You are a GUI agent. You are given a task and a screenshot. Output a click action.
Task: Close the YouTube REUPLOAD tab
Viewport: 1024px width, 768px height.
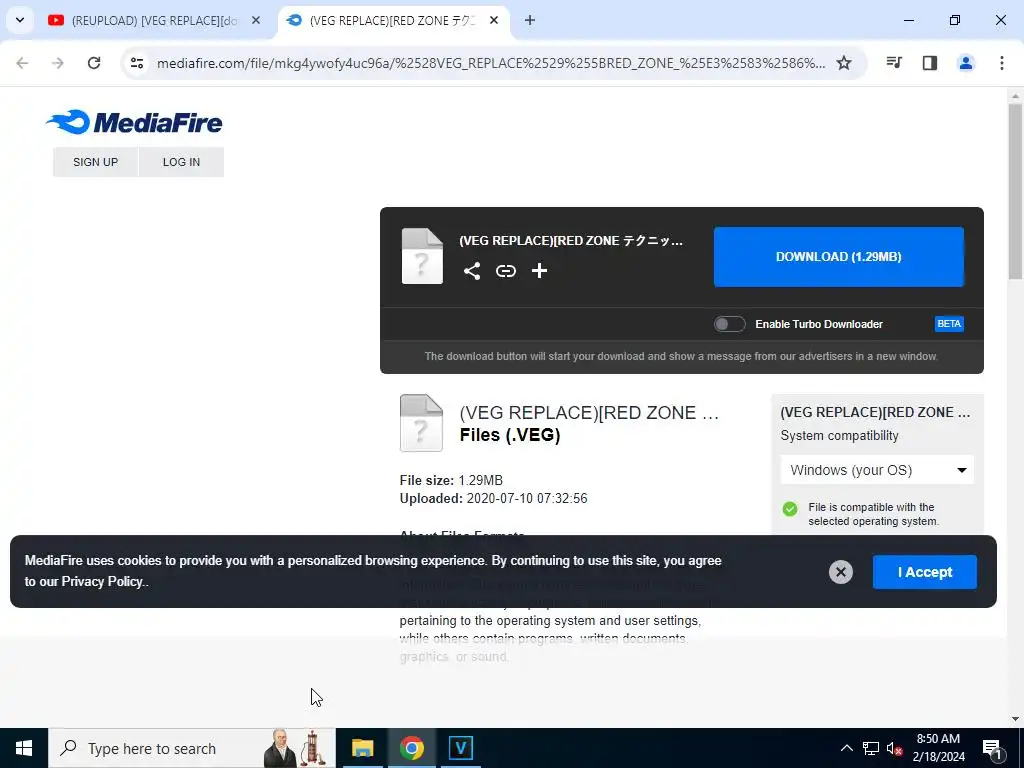[256, 20]
